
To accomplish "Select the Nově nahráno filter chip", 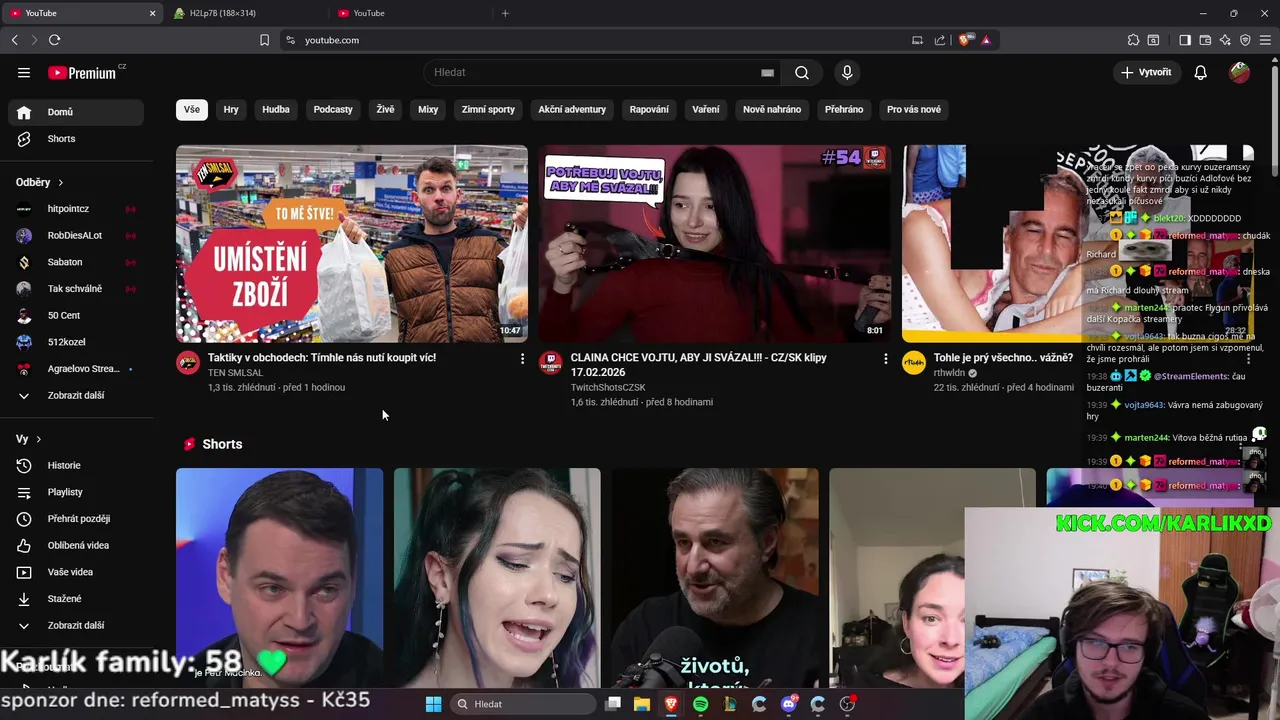I will [772, 109].
